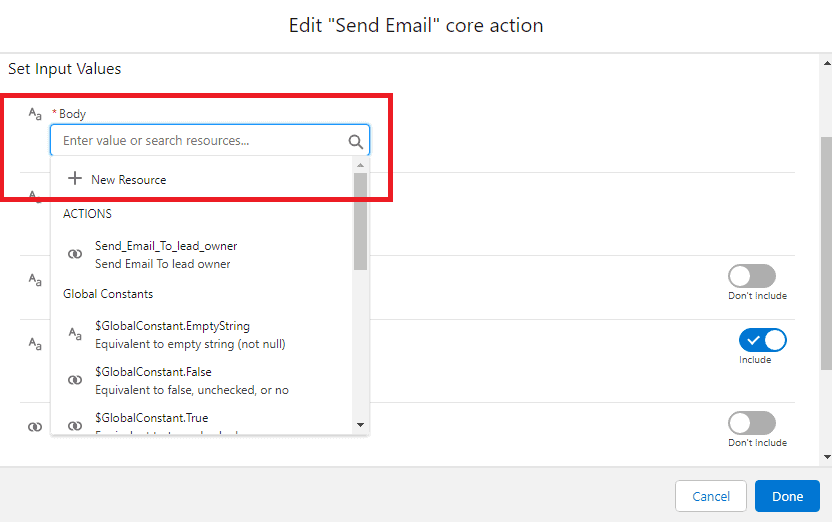Image resolution: width=832 pixels, height=522 pixels.
Task: Click the dropdown list scrollbar thumb
Action: pyautogui.click(x=360, y=220)
